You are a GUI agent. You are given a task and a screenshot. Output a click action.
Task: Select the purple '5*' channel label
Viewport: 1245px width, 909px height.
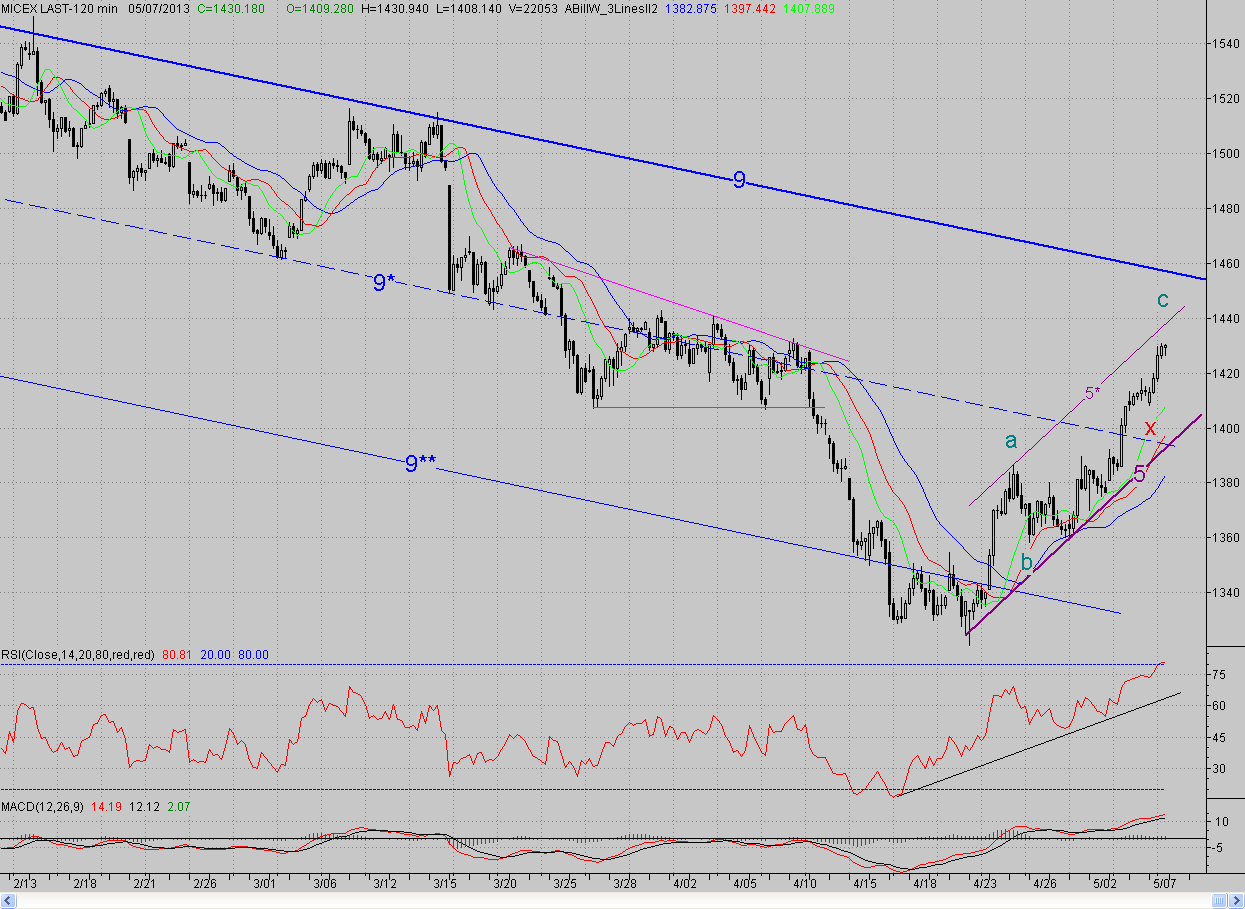pyautogui.click(x=1092, y=393)
